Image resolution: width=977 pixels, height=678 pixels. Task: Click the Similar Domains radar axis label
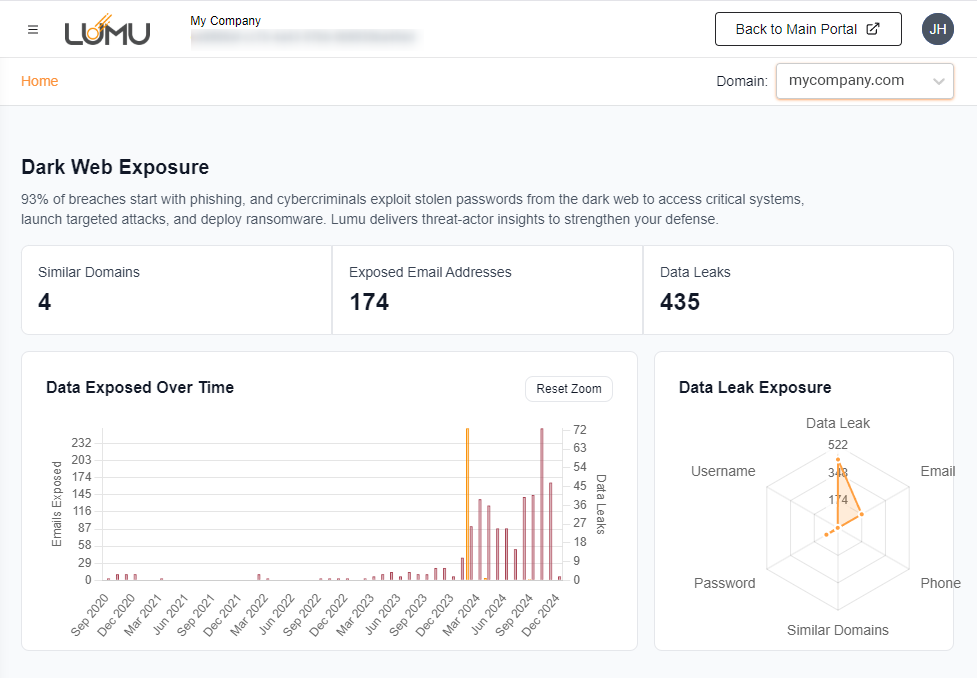coord(837,630)
